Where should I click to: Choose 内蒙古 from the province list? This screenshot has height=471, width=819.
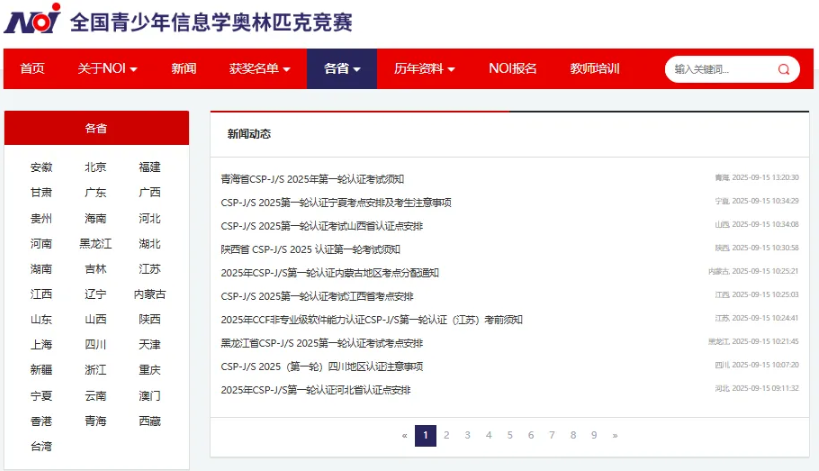point(150,294)
